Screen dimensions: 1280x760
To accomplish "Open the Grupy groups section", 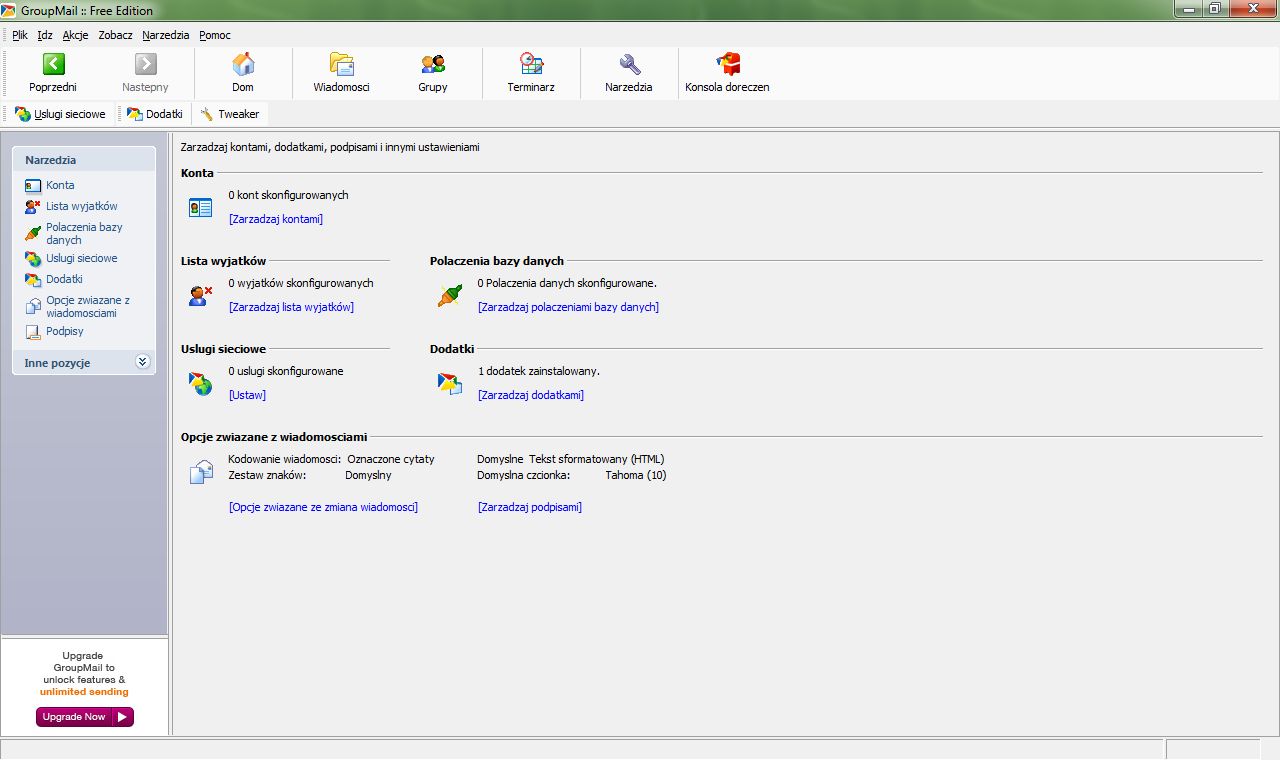I will point(433,74).
